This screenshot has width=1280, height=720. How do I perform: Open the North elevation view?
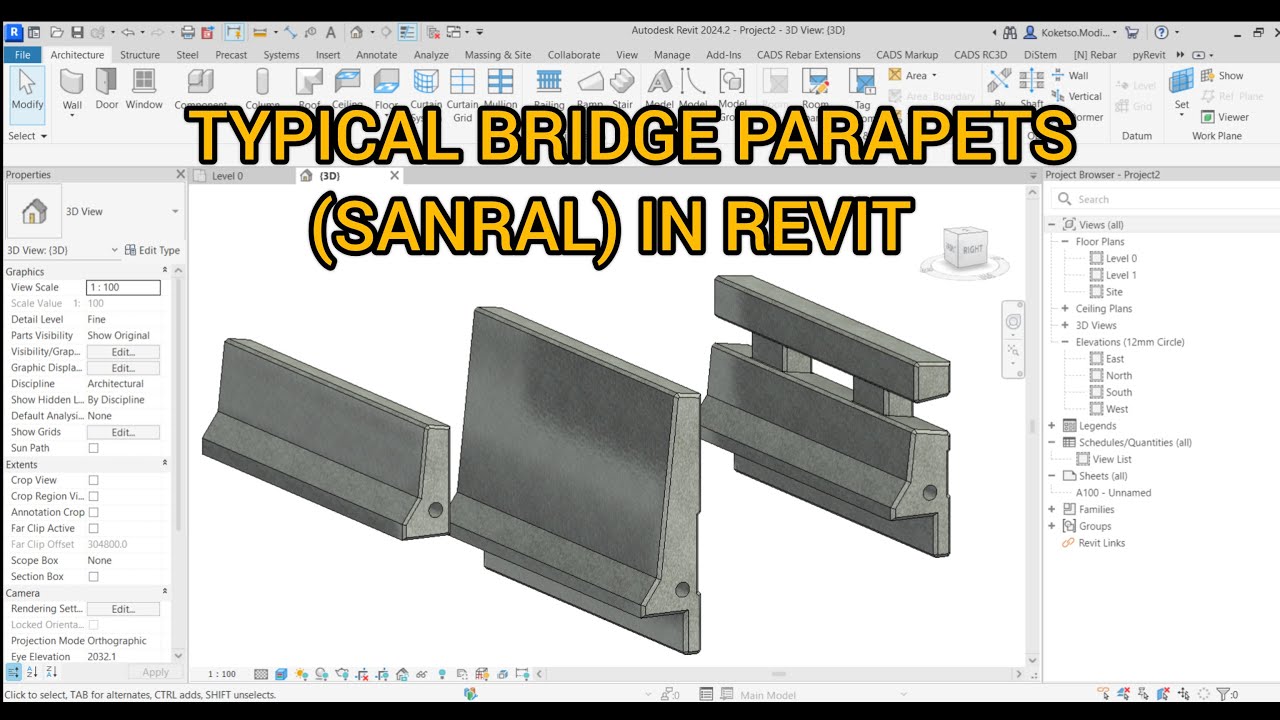pyautogui.click(x=1119, y=375)
